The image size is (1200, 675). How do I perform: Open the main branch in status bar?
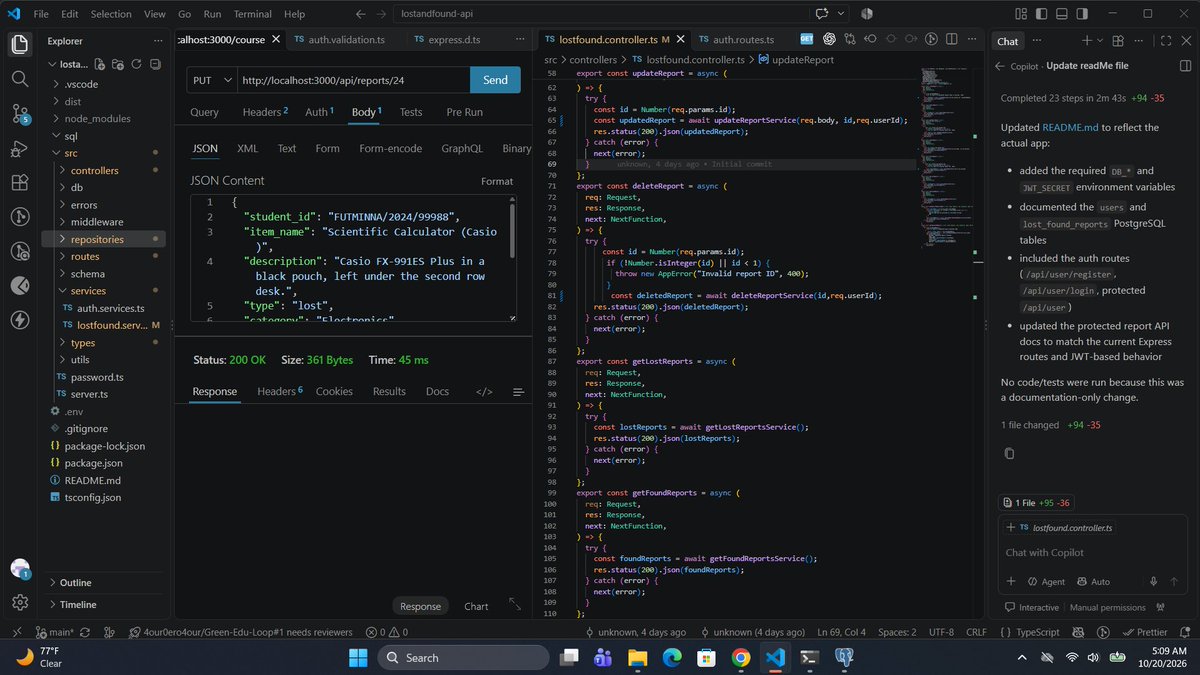(x=54, y=632)
